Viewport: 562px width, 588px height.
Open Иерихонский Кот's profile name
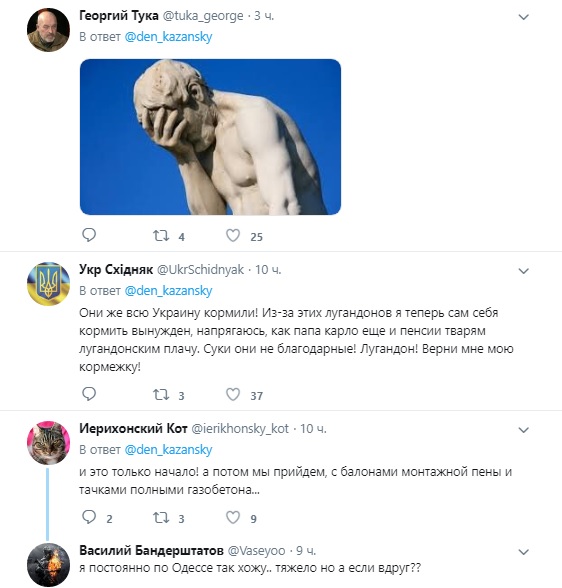click(133, 428)
